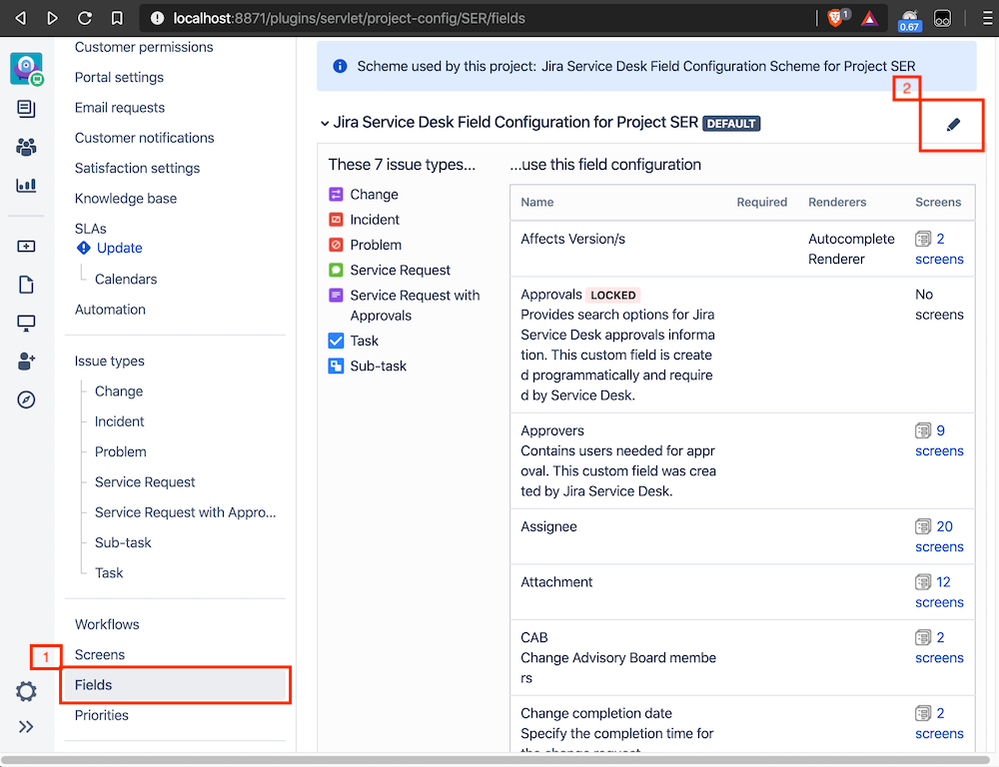Image resolution: width=999 pixels, height=767 pixels.
Task: Select Service Request in sidebar tree
Action: pyautogui.click(x=145, y=482)
